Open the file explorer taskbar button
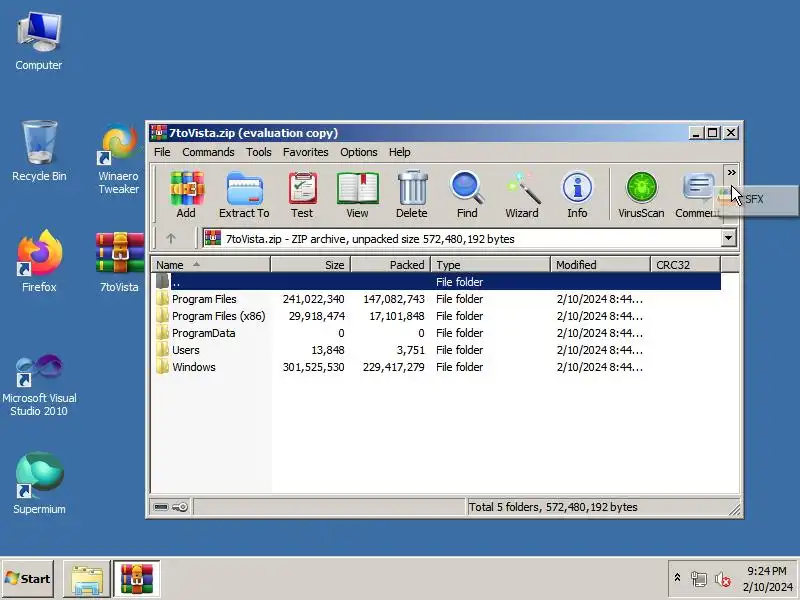Viewport: 800px width, 600px height. [87, 579]
